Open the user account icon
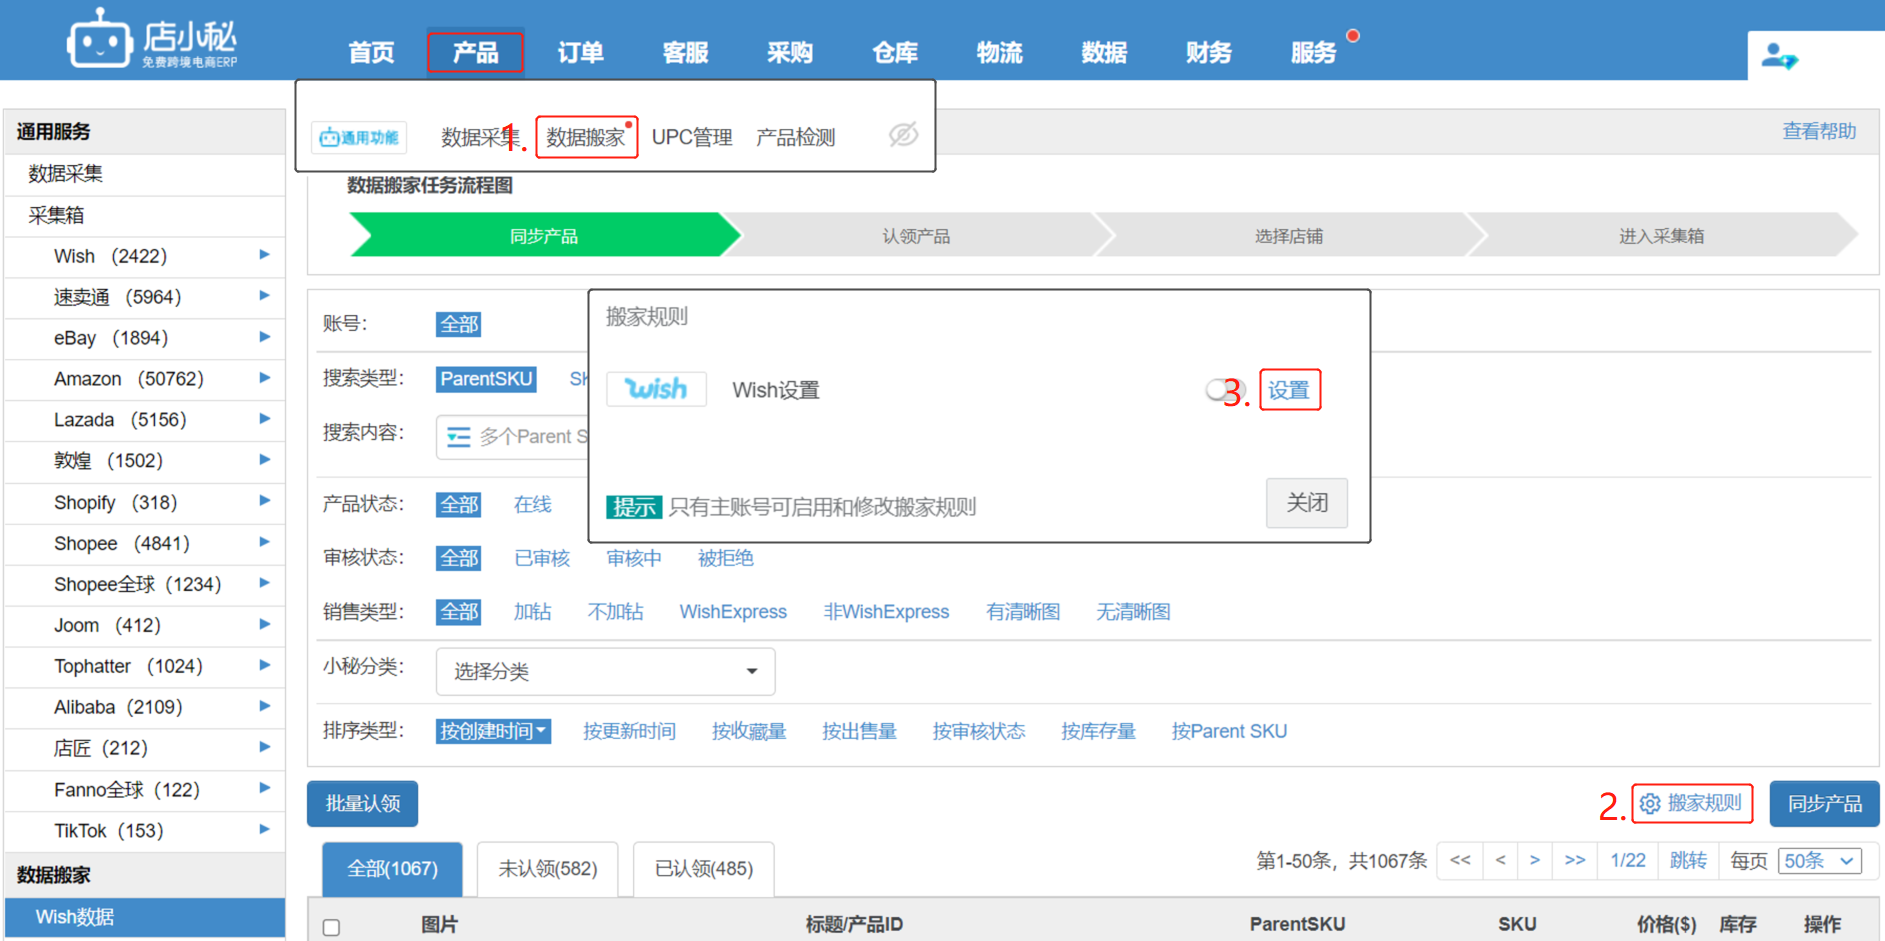Screen dimensions: 1885x941 [1779, 56]
